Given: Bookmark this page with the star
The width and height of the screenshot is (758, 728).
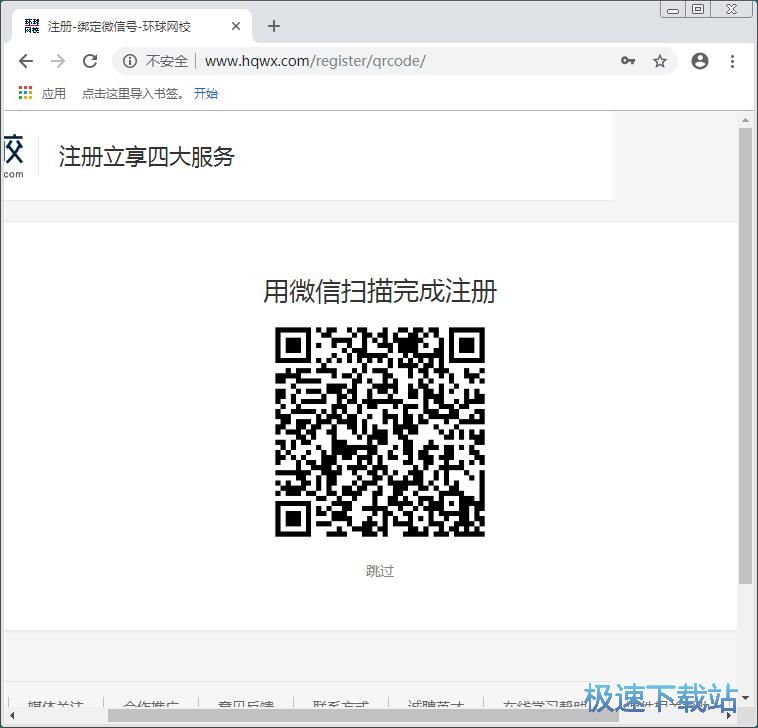Looking at the screenshot, I should 660,61.
